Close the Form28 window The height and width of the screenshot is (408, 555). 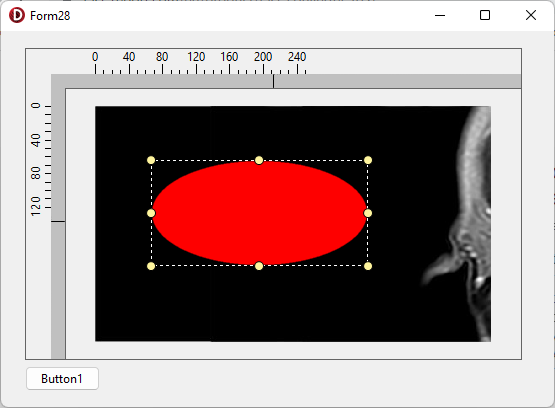(x=531, y=15)
